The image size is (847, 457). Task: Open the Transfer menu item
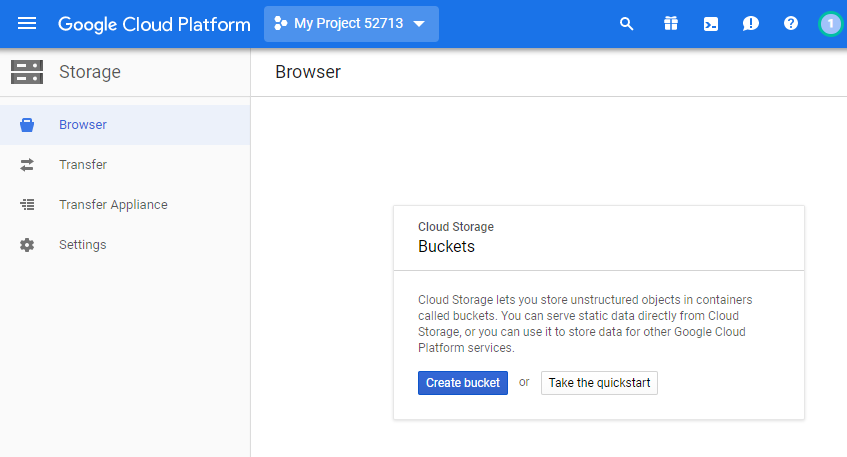(x=83, y=165)
